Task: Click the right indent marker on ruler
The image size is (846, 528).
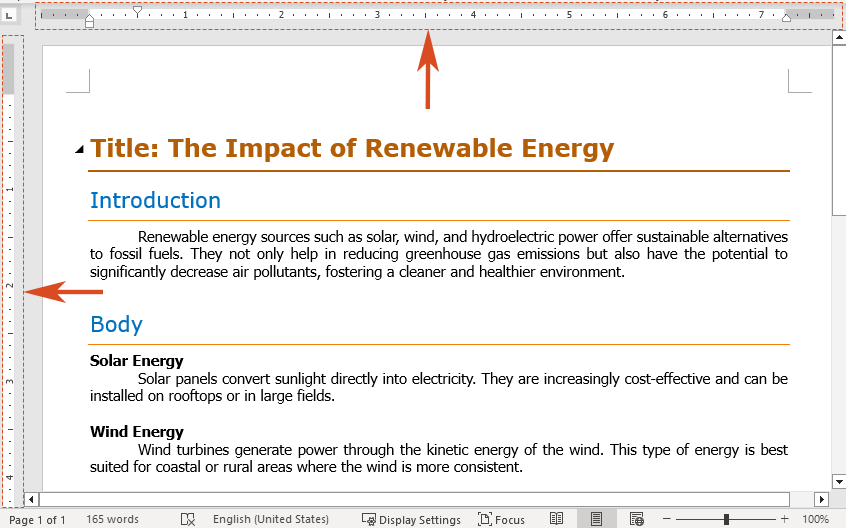Action: (786, 18)
